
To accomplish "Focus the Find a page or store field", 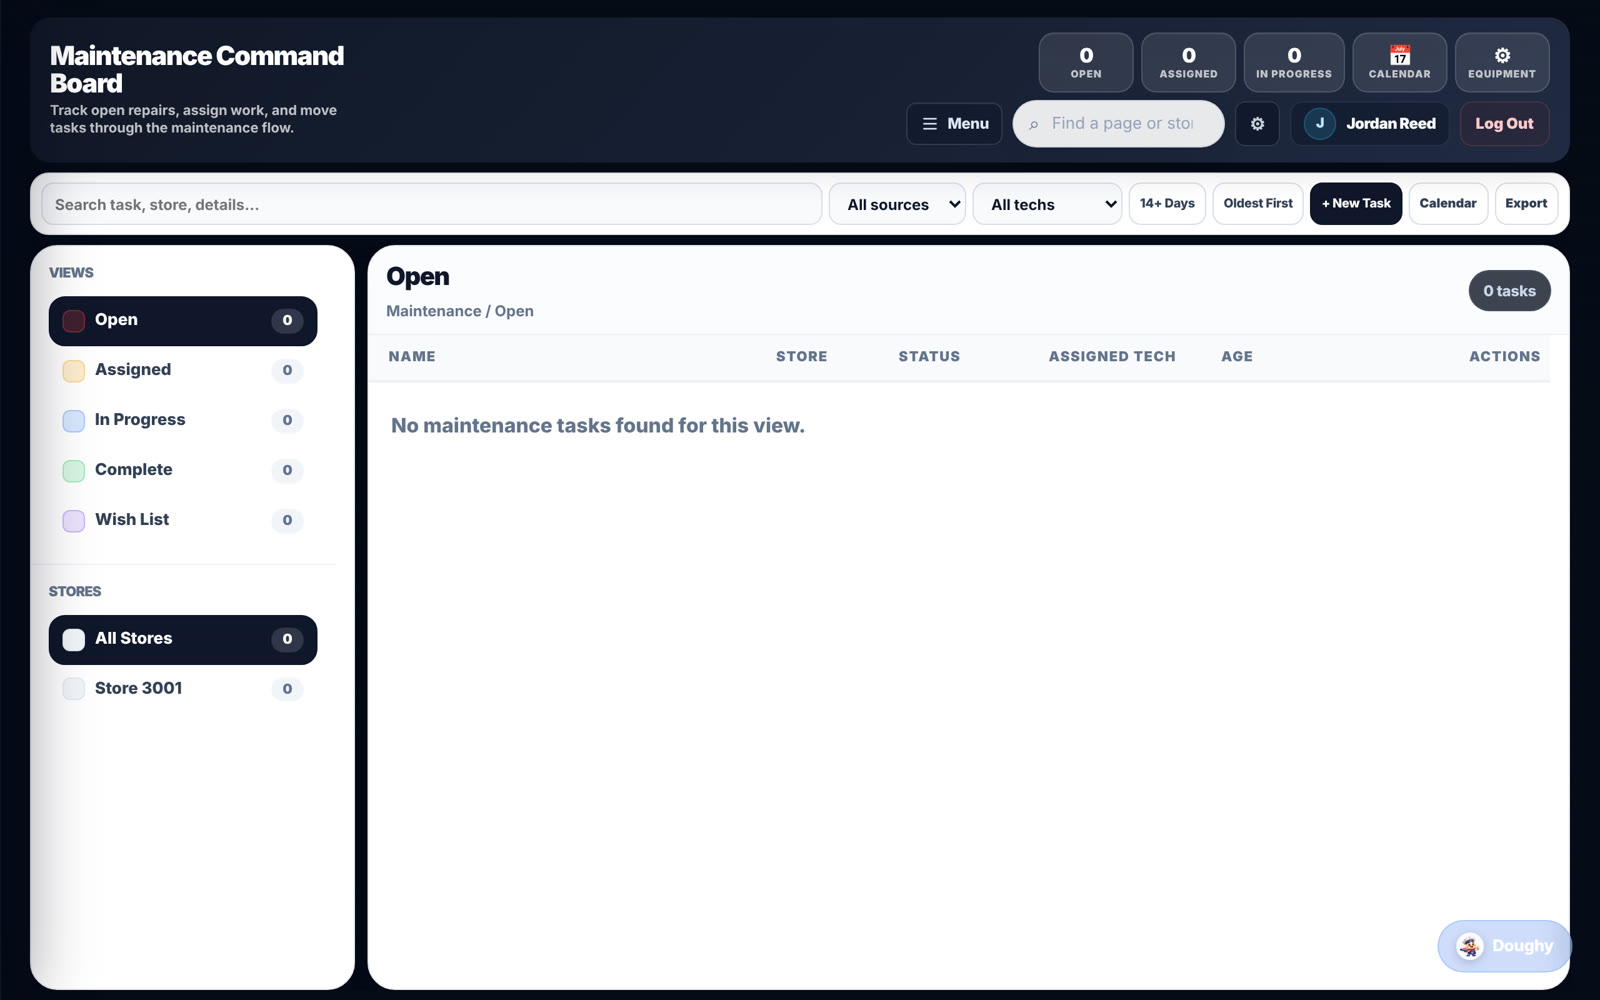I will (x=1118, y=124).
